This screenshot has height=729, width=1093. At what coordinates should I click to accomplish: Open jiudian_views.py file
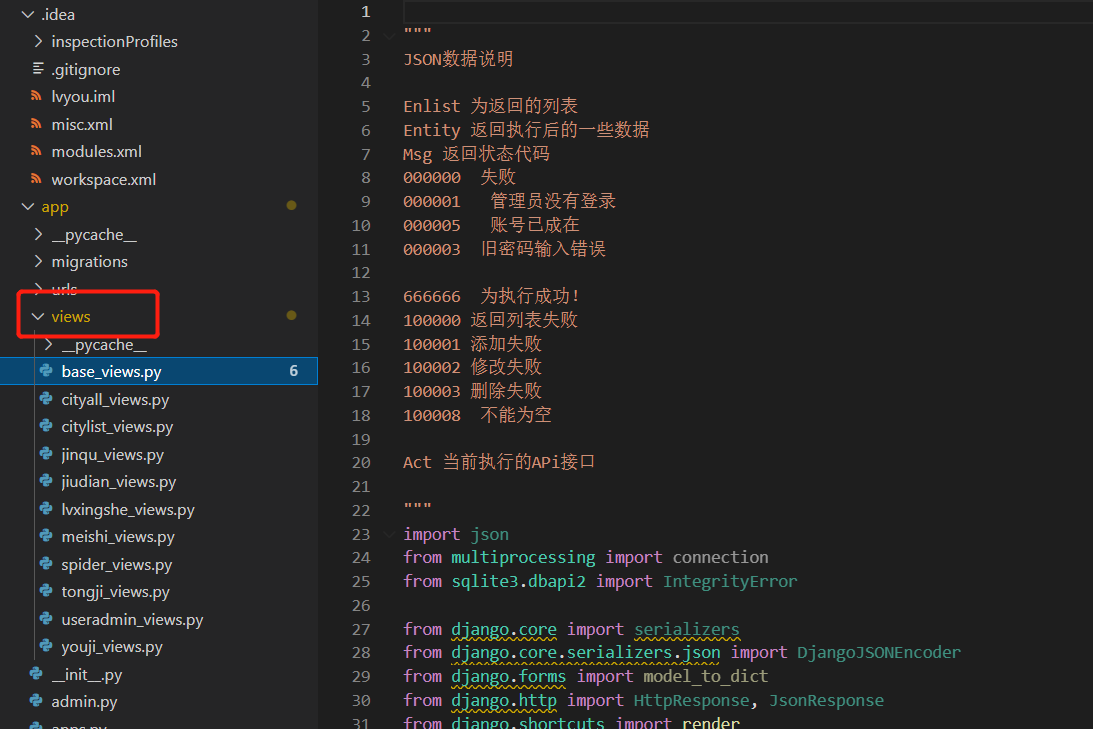tap(119, 482)
